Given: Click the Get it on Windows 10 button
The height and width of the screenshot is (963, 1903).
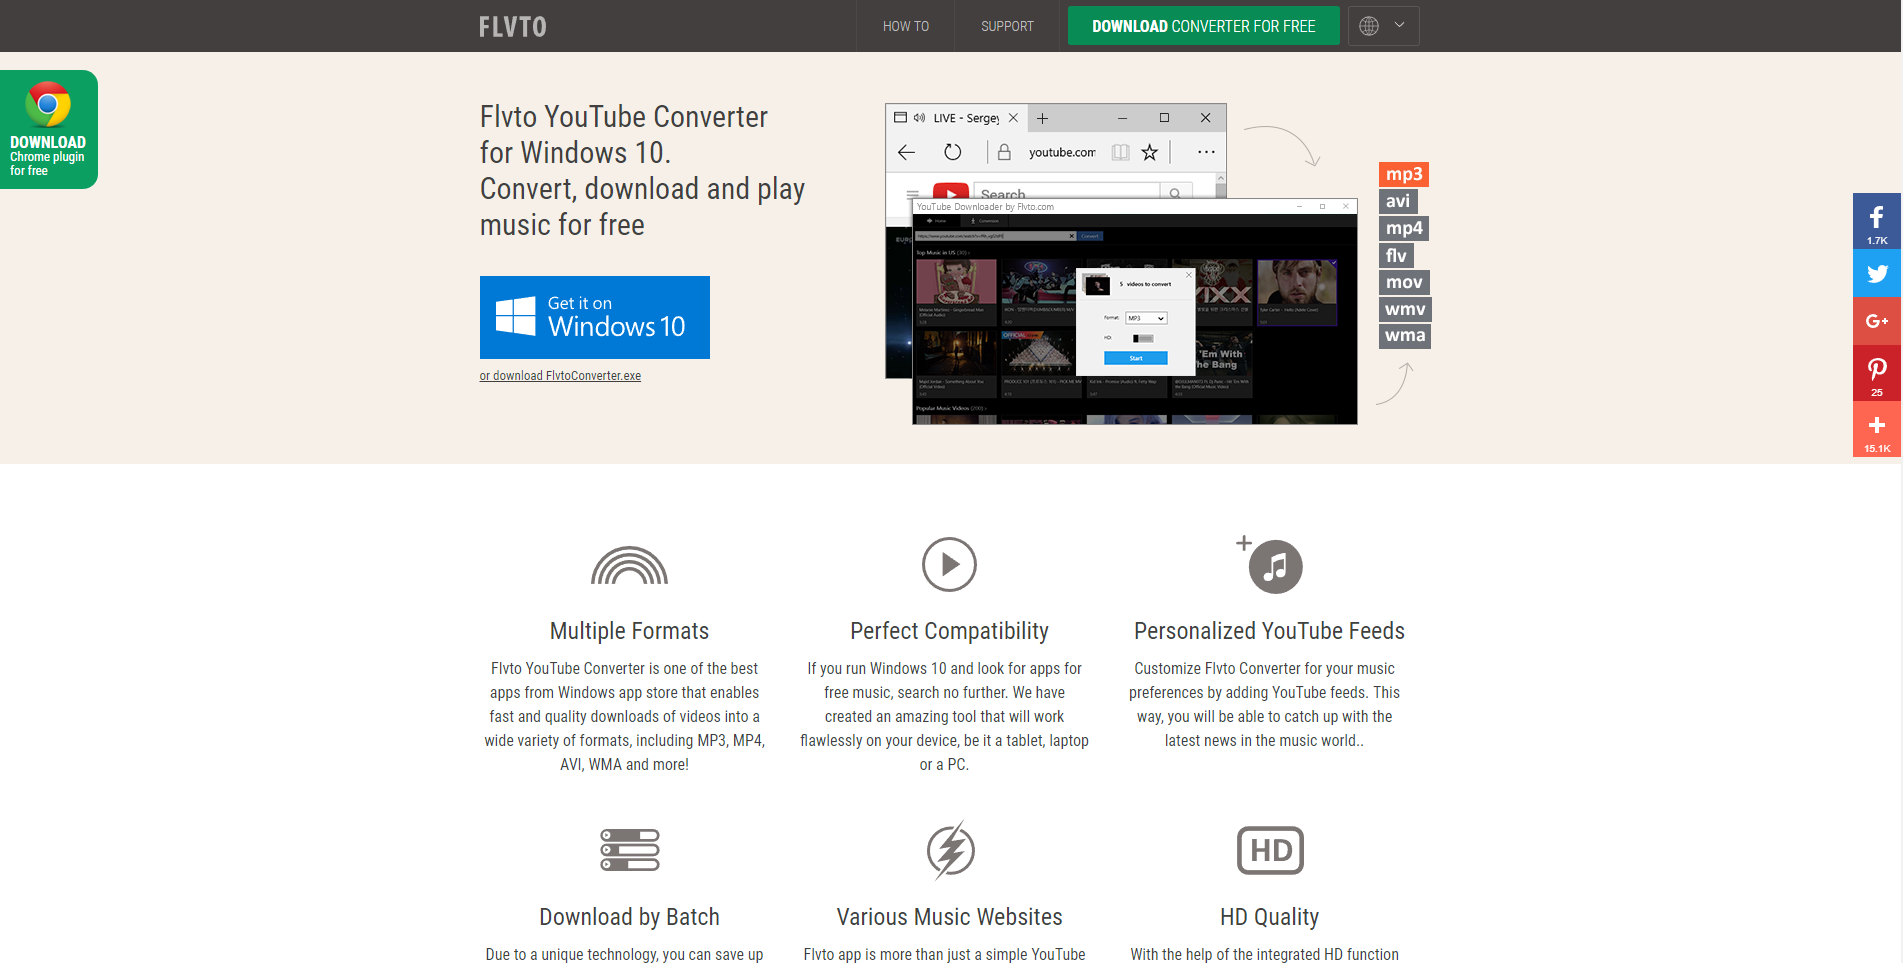Looking at the screenshot, I should point(594,317).
